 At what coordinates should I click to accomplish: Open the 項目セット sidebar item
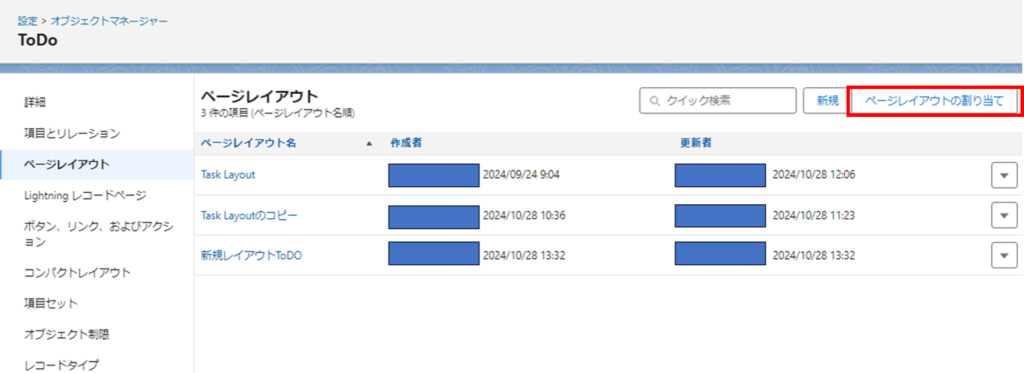click(51, 303)
